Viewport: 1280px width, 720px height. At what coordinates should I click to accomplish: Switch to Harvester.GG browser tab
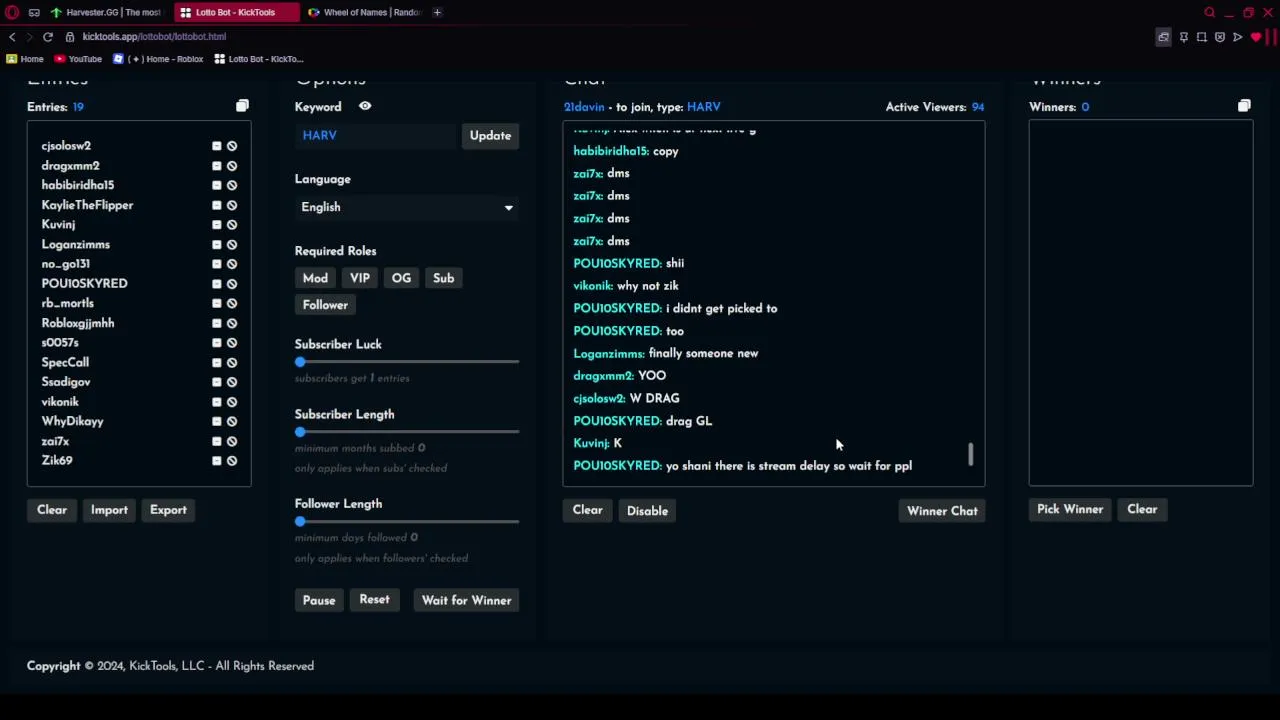(106, 12)
